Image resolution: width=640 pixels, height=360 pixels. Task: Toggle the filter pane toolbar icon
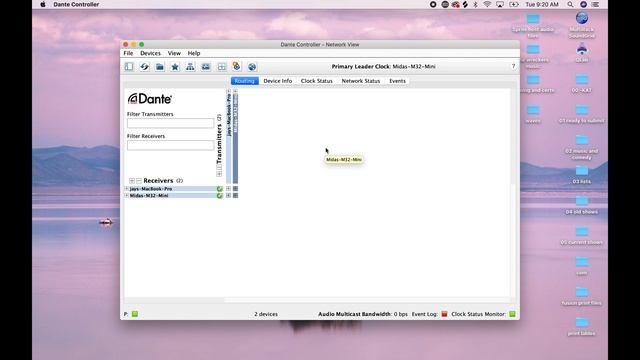[129, 67]
